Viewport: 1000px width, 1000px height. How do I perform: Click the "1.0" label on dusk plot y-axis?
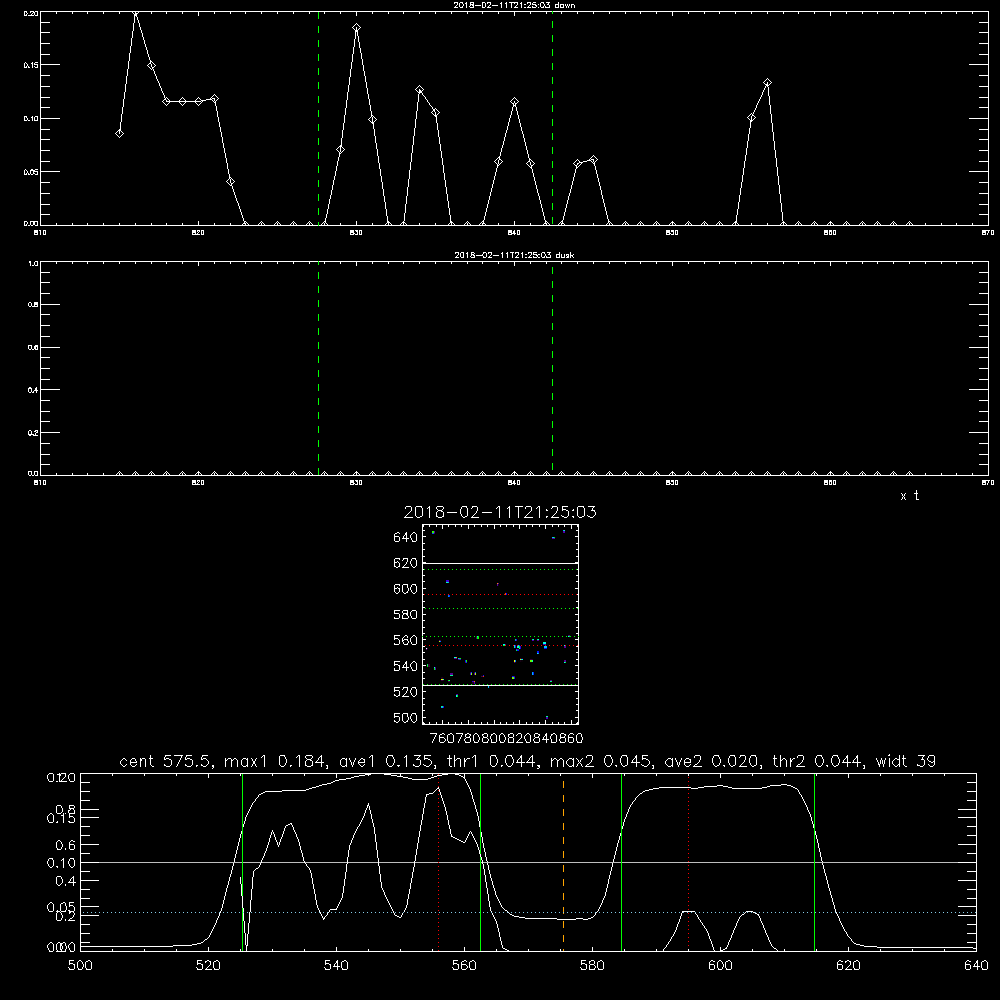34,263
